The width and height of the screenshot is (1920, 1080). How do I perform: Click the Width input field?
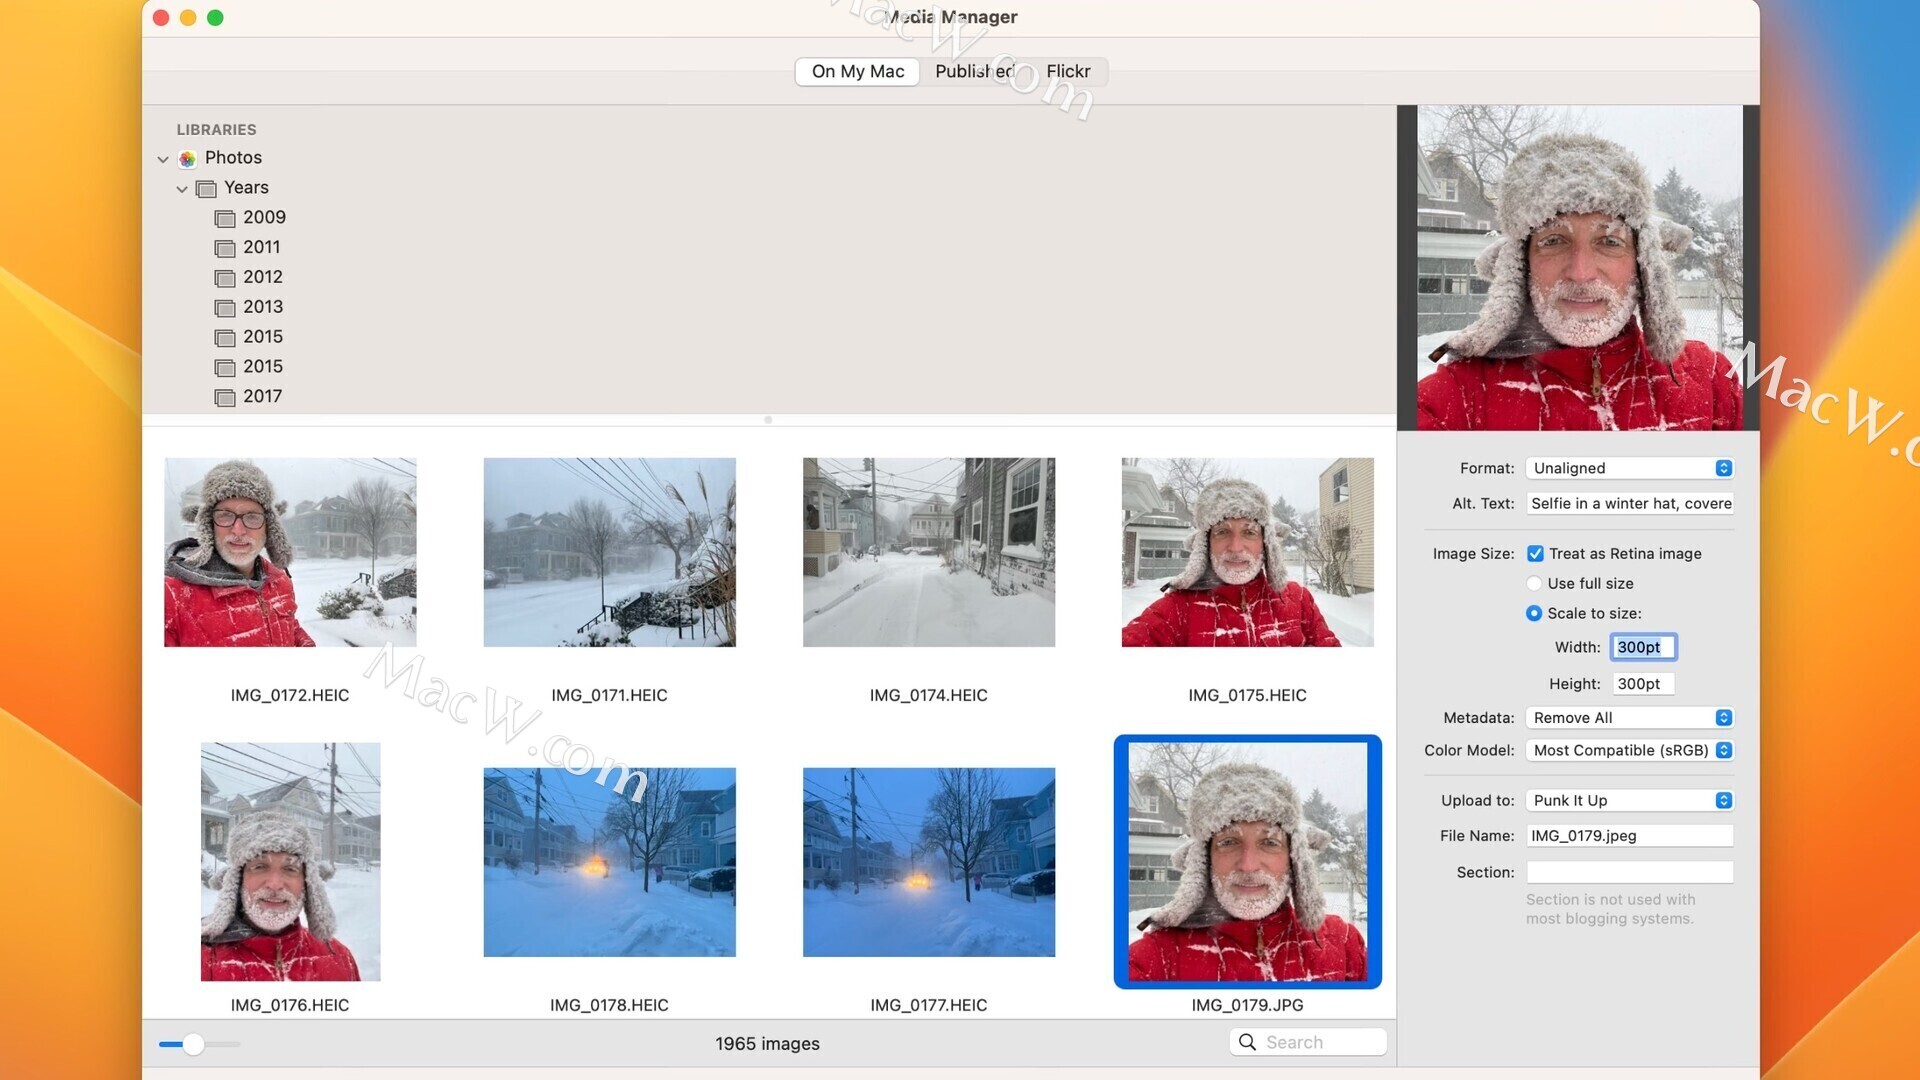(1642, 646)
